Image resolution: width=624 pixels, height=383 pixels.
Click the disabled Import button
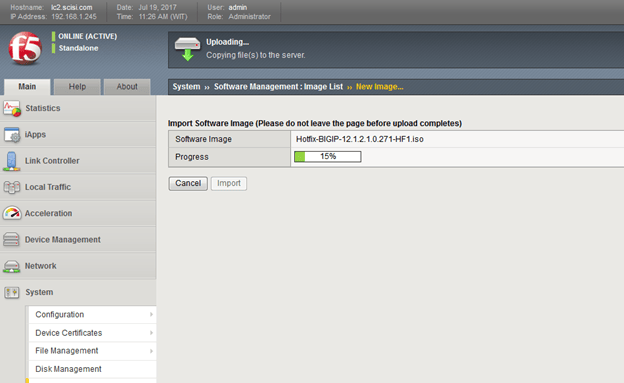tap(229, 184)
